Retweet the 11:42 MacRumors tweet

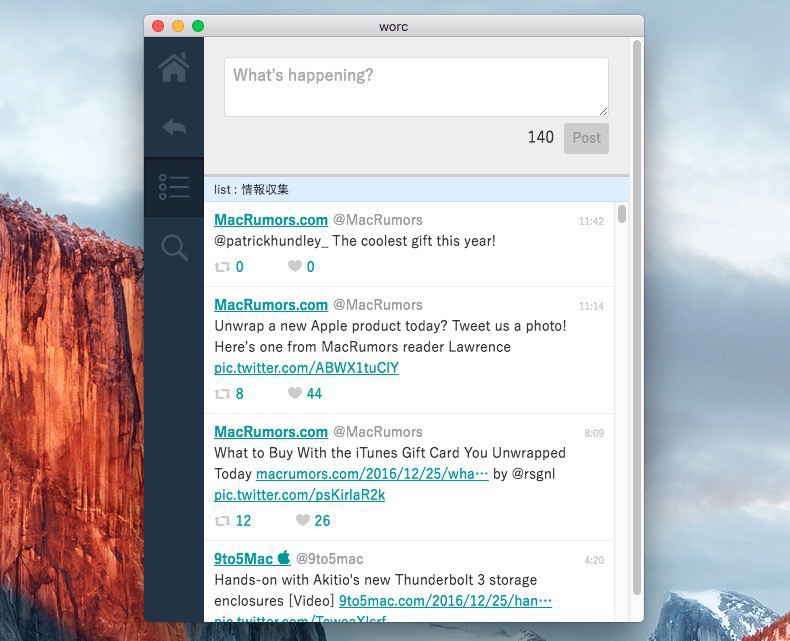pos(222,267)
